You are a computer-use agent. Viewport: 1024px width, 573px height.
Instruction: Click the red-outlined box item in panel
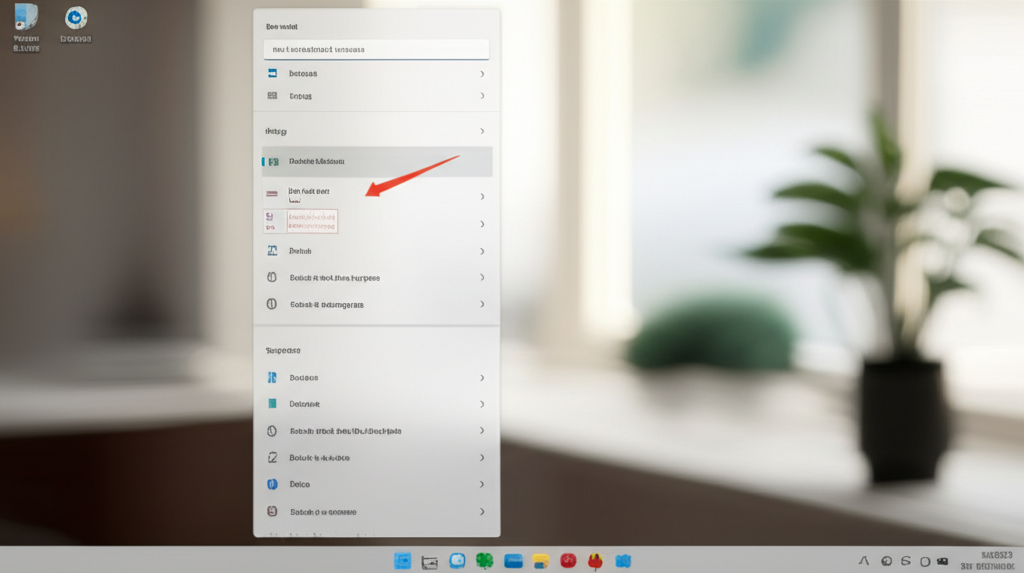(311, 220)
